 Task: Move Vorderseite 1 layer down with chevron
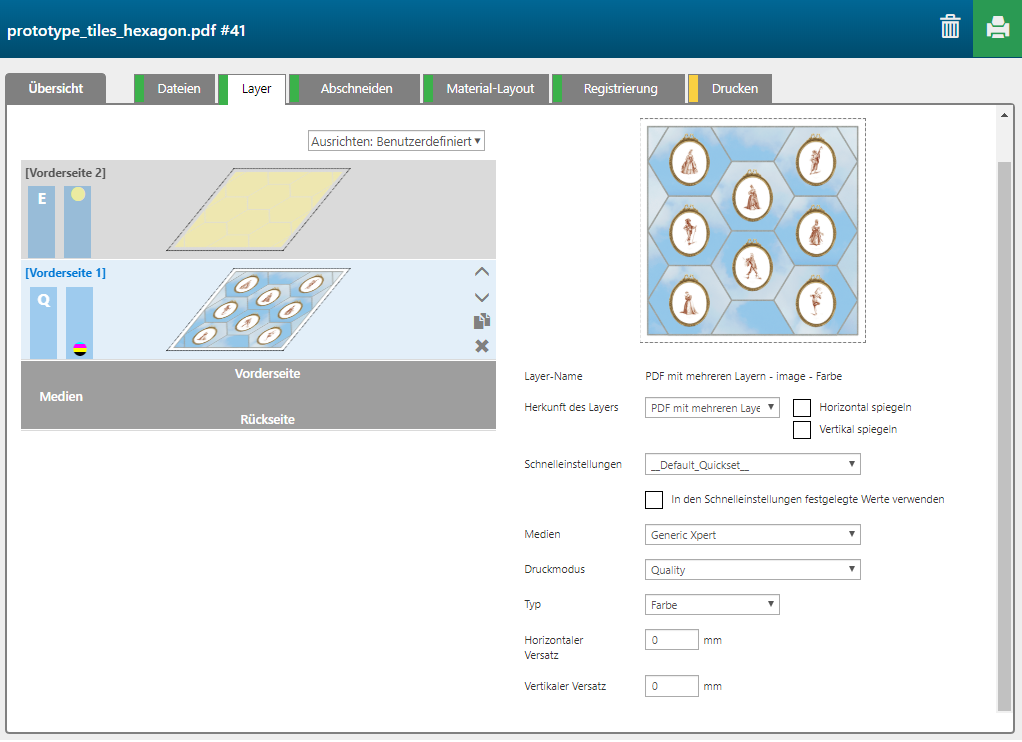(481, 297)
